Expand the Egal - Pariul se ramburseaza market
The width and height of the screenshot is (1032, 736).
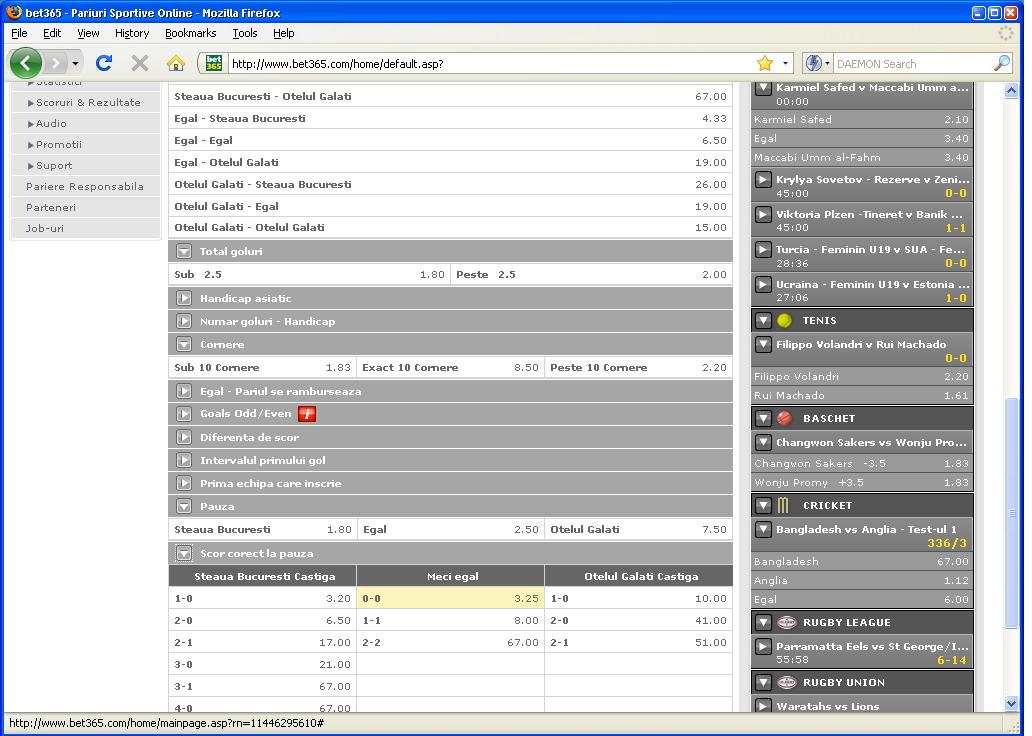pos(184,391)
